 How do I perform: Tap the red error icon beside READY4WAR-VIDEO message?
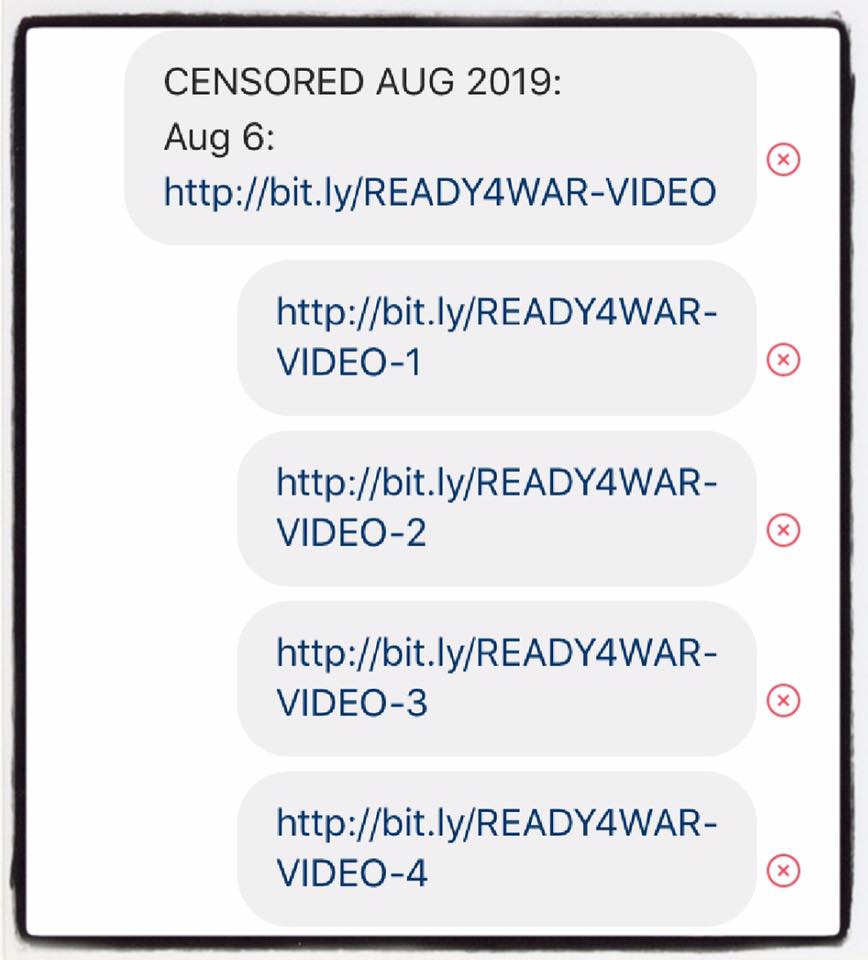click(x=783, y=159)
